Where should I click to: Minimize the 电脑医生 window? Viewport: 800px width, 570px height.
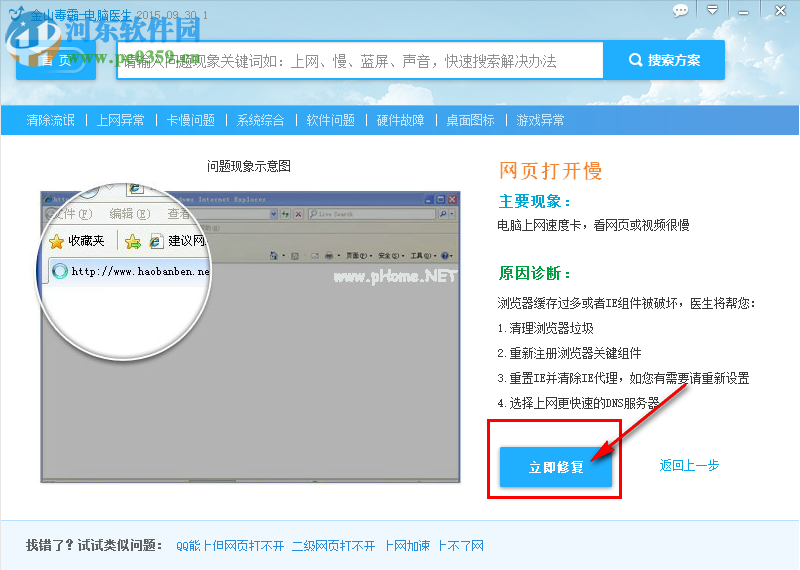743,11
